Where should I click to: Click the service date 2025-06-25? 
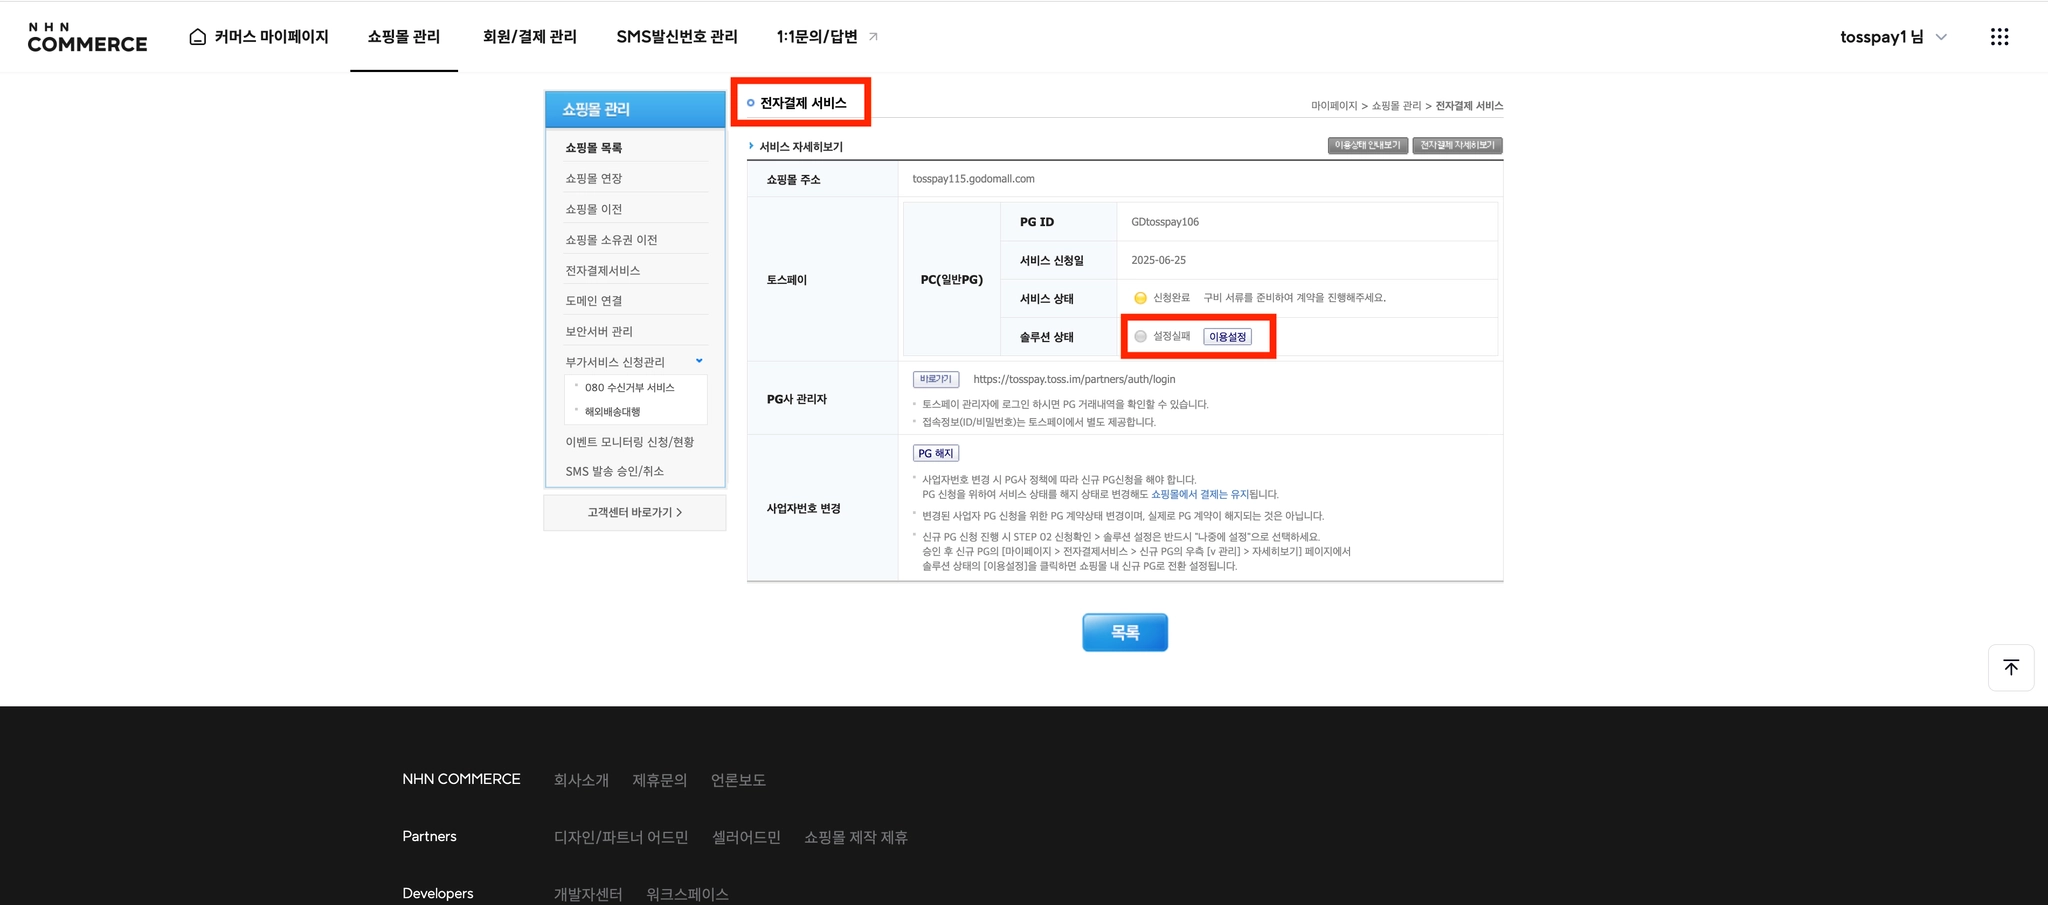1159,260
